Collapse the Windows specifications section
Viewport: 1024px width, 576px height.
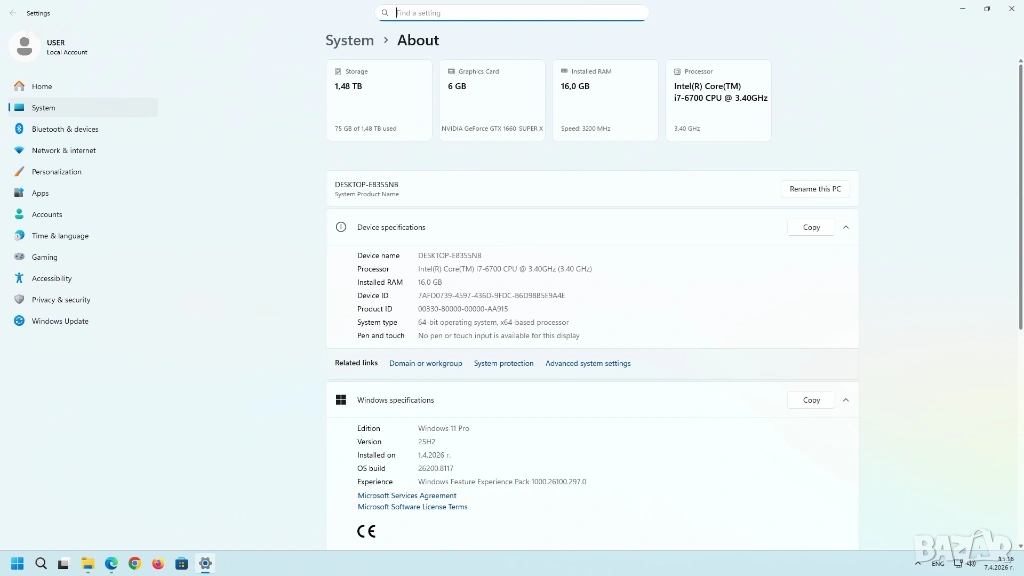tap(846, 400)
